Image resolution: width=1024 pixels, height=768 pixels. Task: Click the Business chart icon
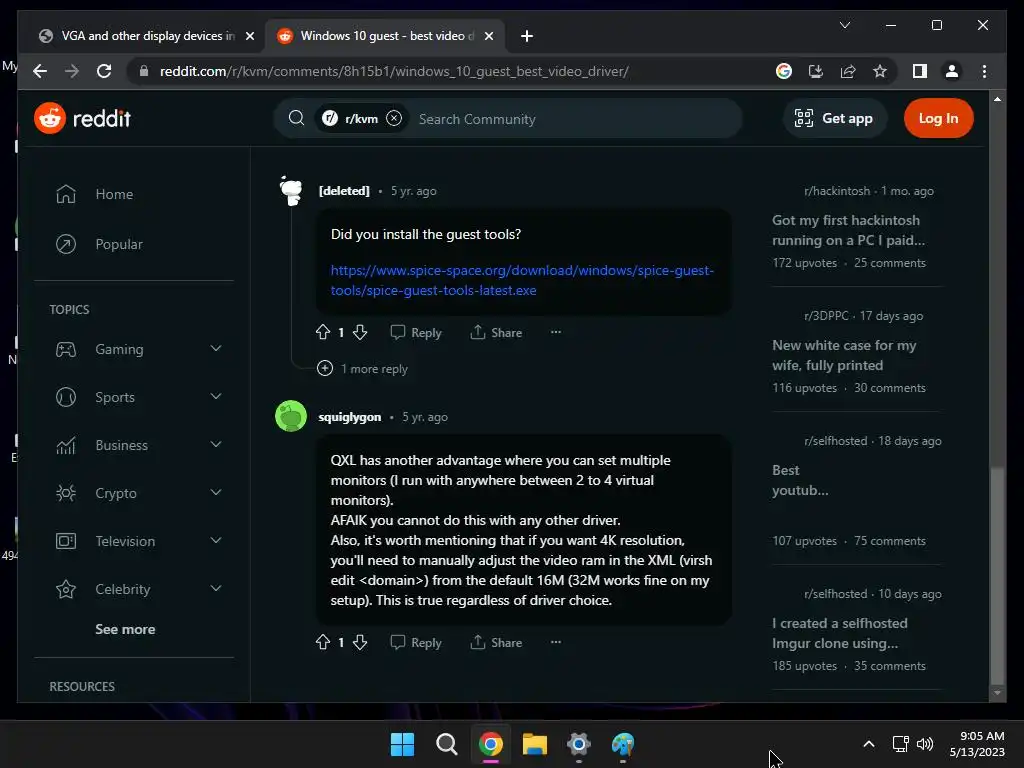65,445
